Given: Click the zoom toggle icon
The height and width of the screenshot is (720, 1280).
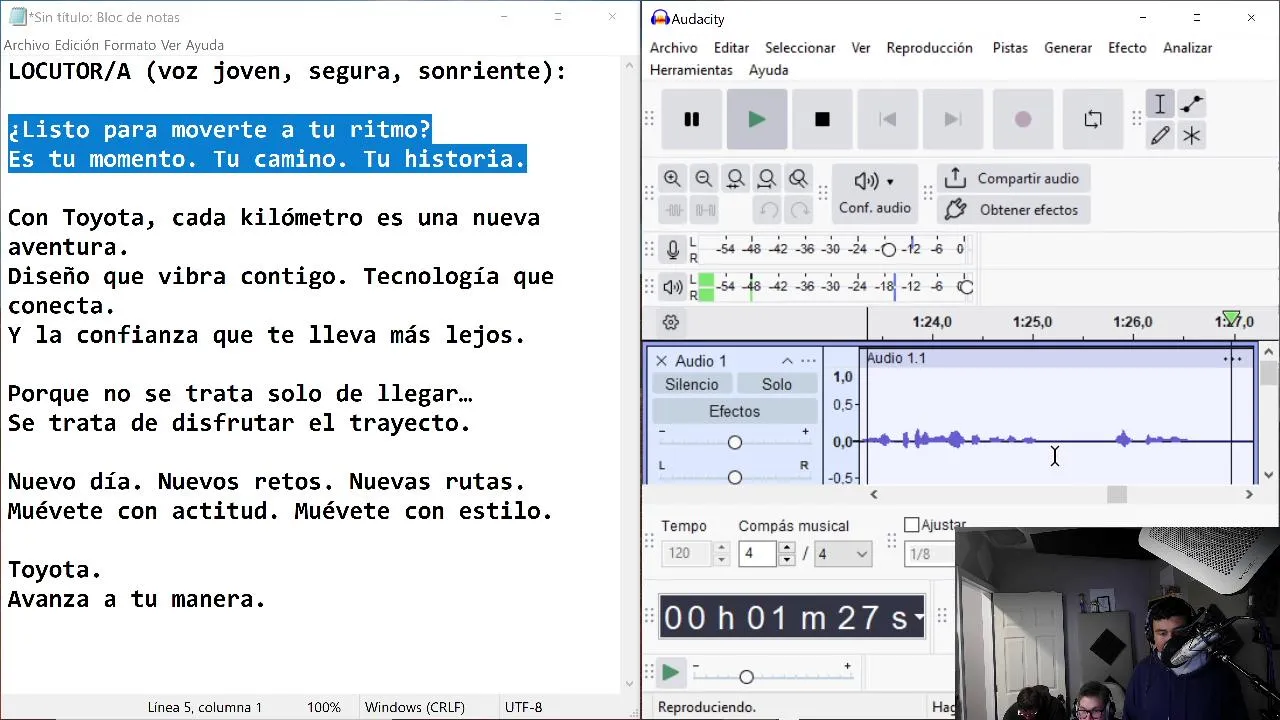Looking at the screenshot, I should (798, 179).
